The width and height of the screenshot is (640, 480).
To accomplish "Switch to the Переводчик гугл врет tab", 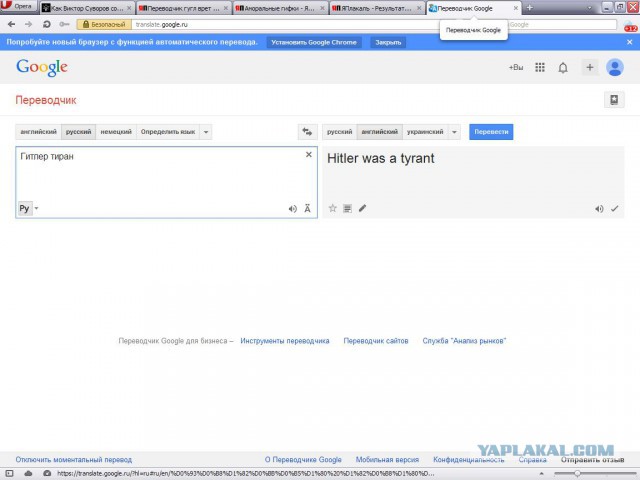I will point(183,8).
